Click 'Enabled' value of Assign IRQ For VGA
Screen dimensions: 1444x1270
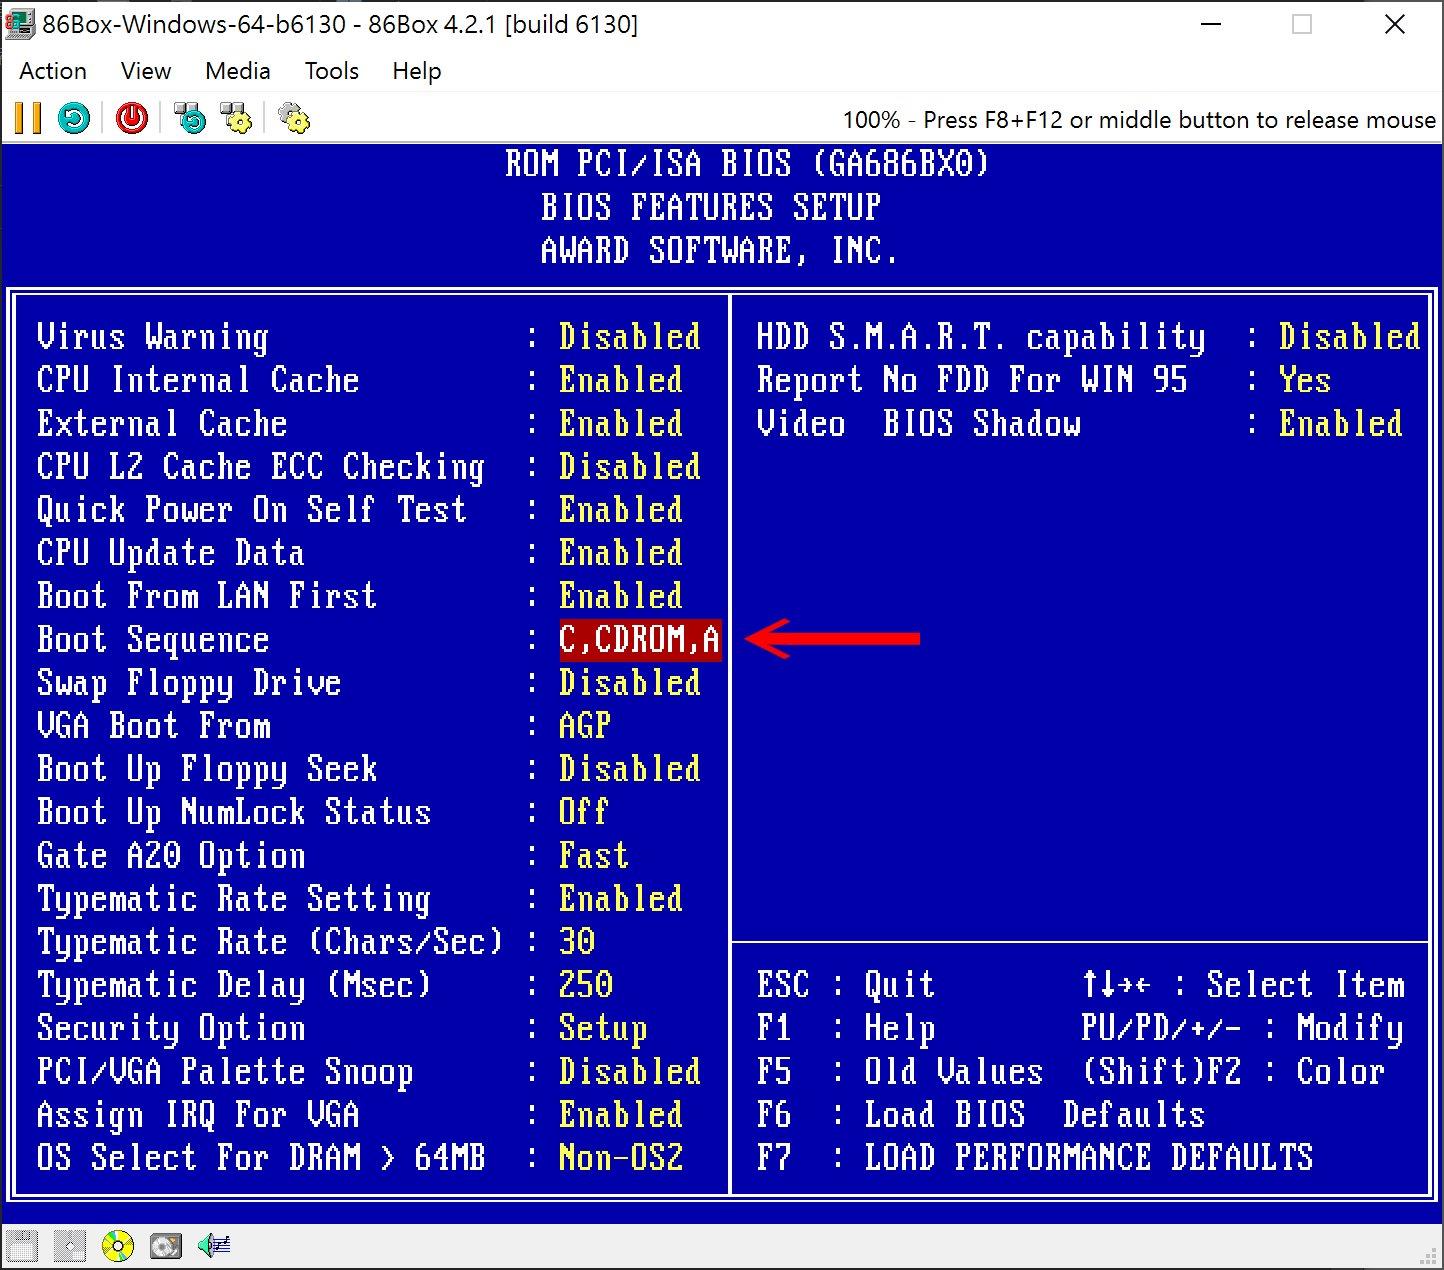point(621,1114)
